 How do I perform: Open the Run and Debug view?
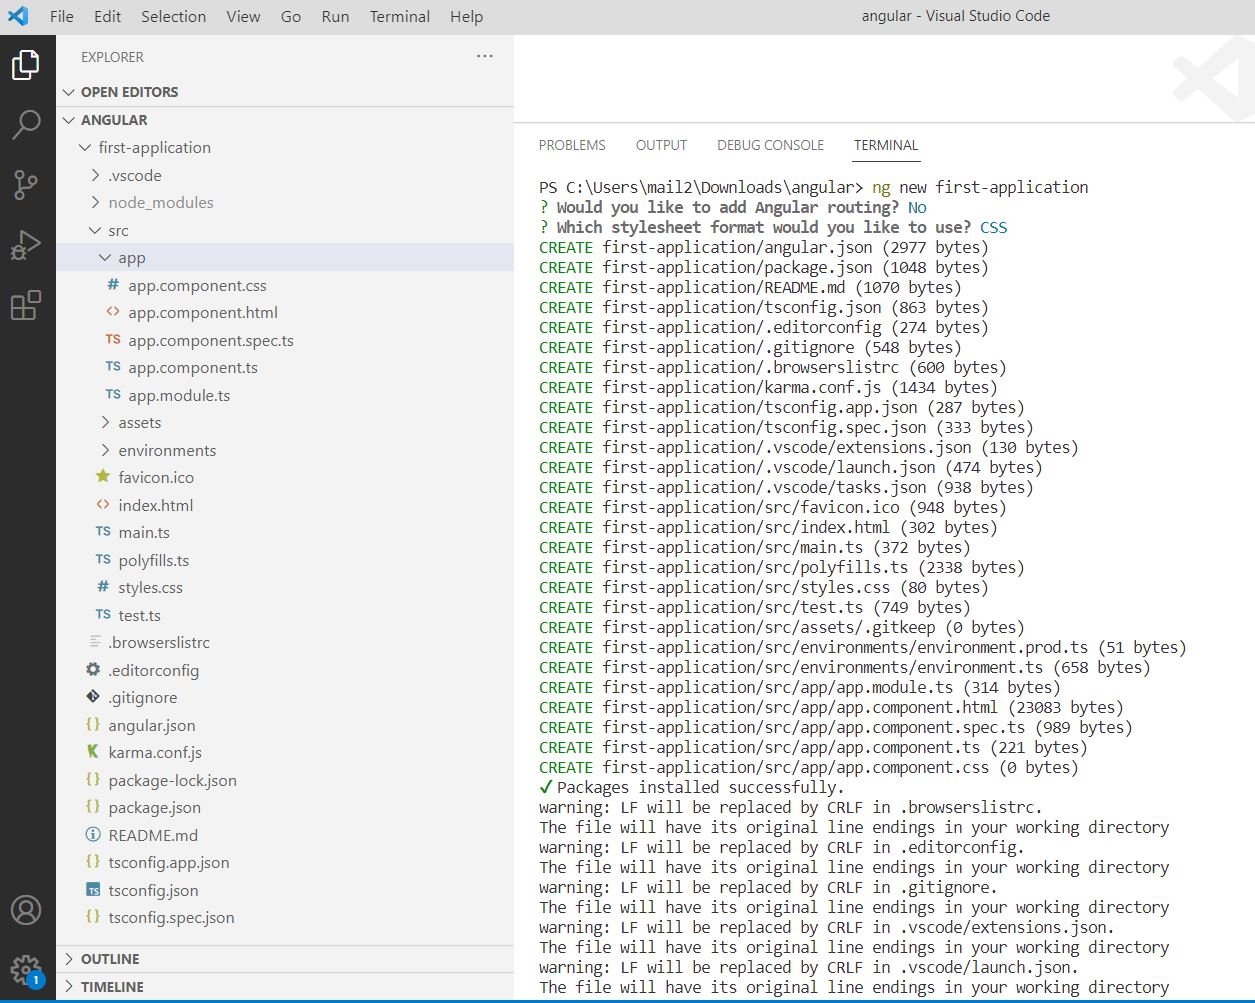(26, 245)
